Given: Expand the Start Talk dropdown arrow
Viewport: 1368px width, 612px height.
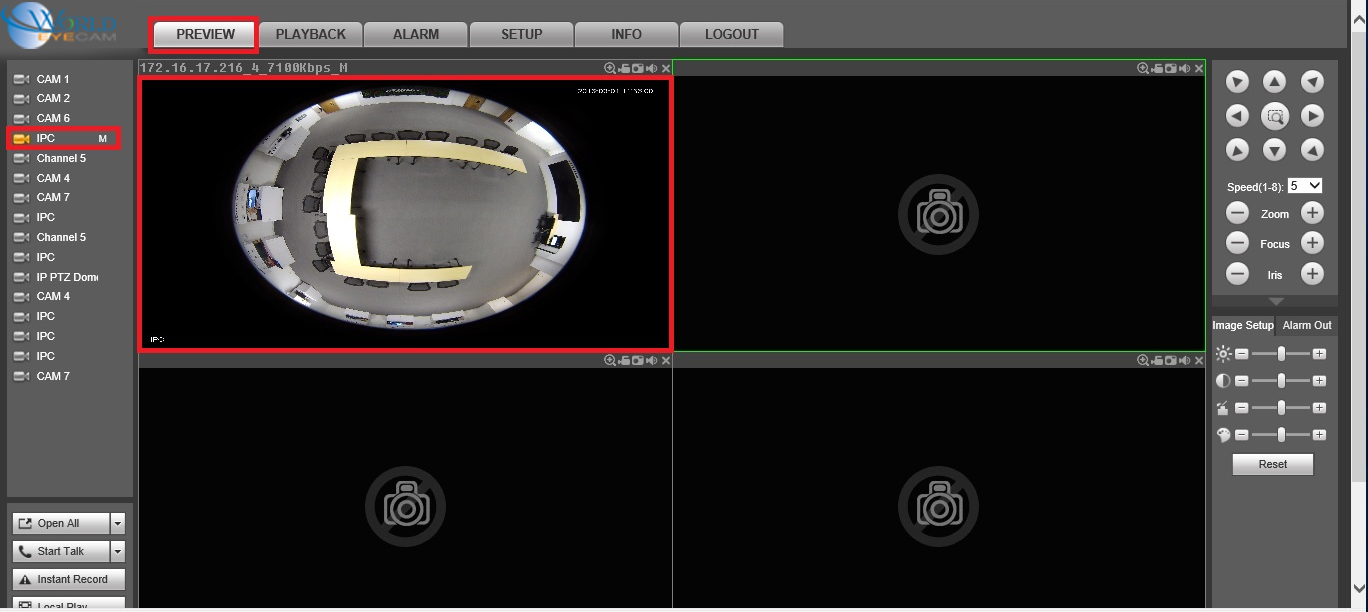Looking at the screenshot, I should point(118,551).
